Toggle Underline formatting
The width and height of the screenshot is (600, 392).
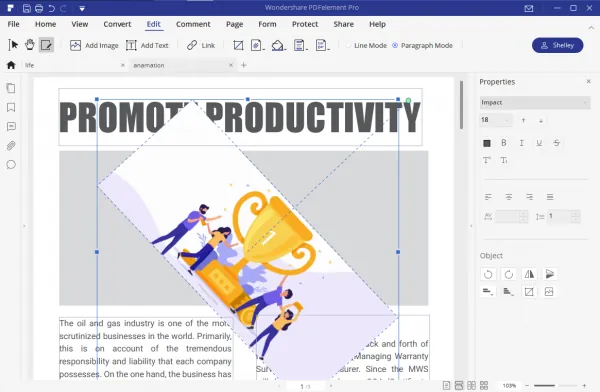coord(539,143)
